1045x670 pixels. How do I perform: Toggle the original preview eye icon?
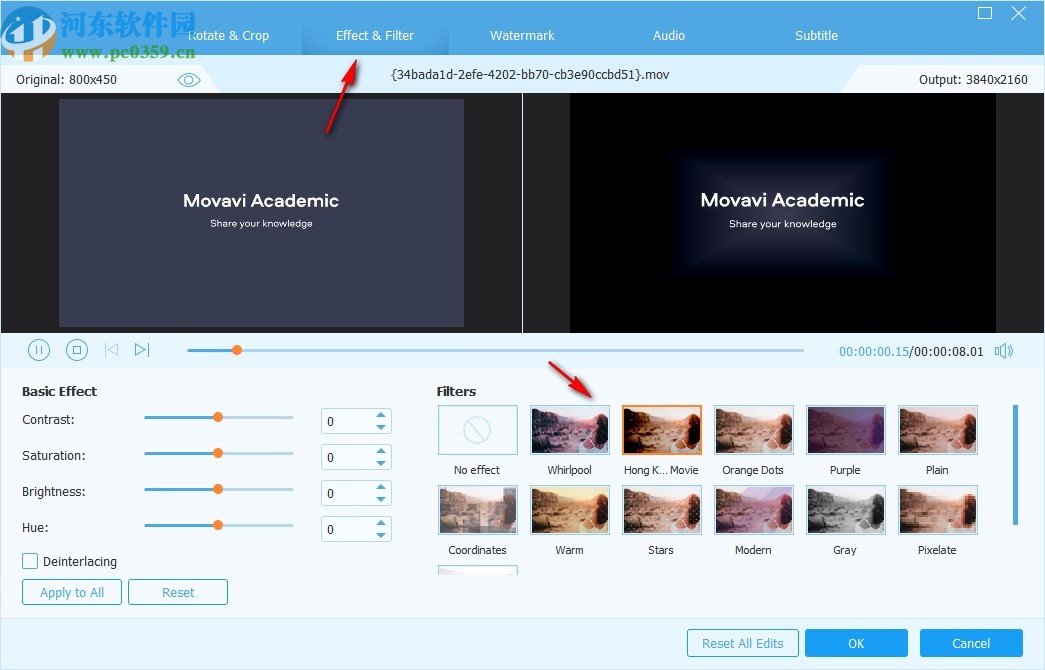pyautogui.click(x=189, y=80)
